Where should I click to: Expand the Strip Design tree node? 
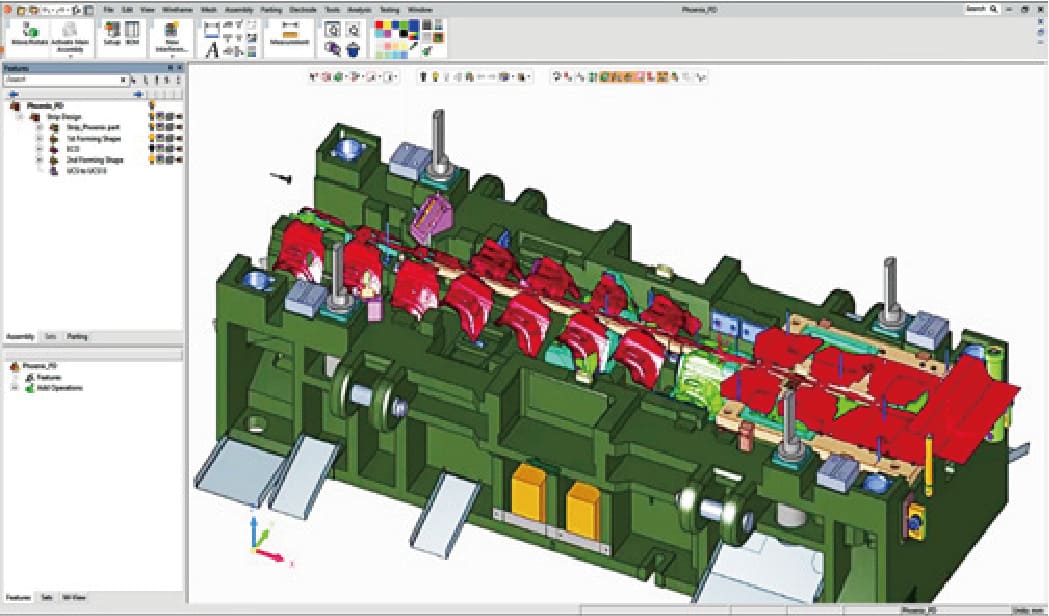click(x=20, y=117)
